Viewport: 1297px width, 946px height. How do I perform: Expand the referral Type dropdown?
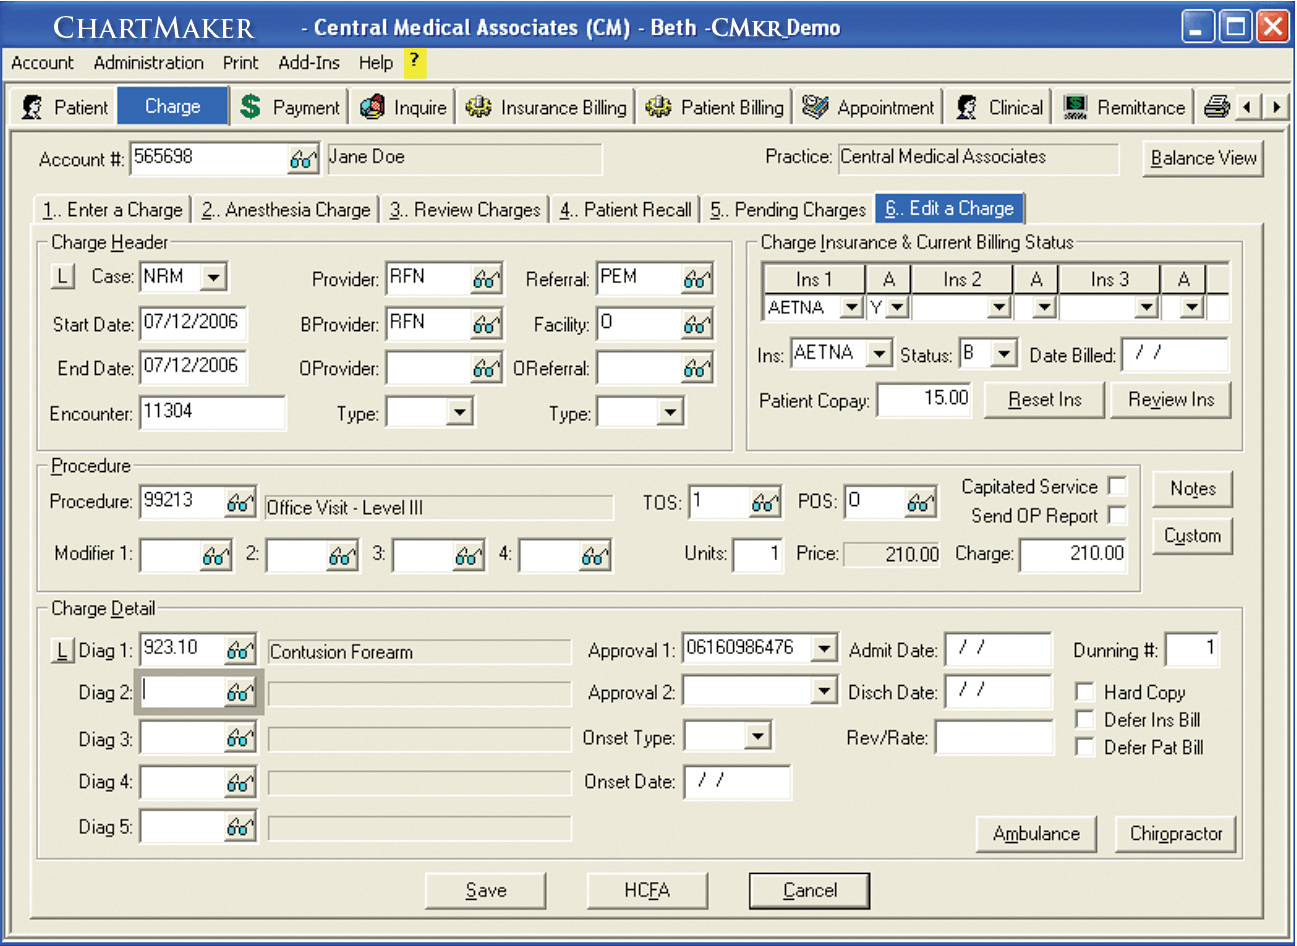pos(671,412)
